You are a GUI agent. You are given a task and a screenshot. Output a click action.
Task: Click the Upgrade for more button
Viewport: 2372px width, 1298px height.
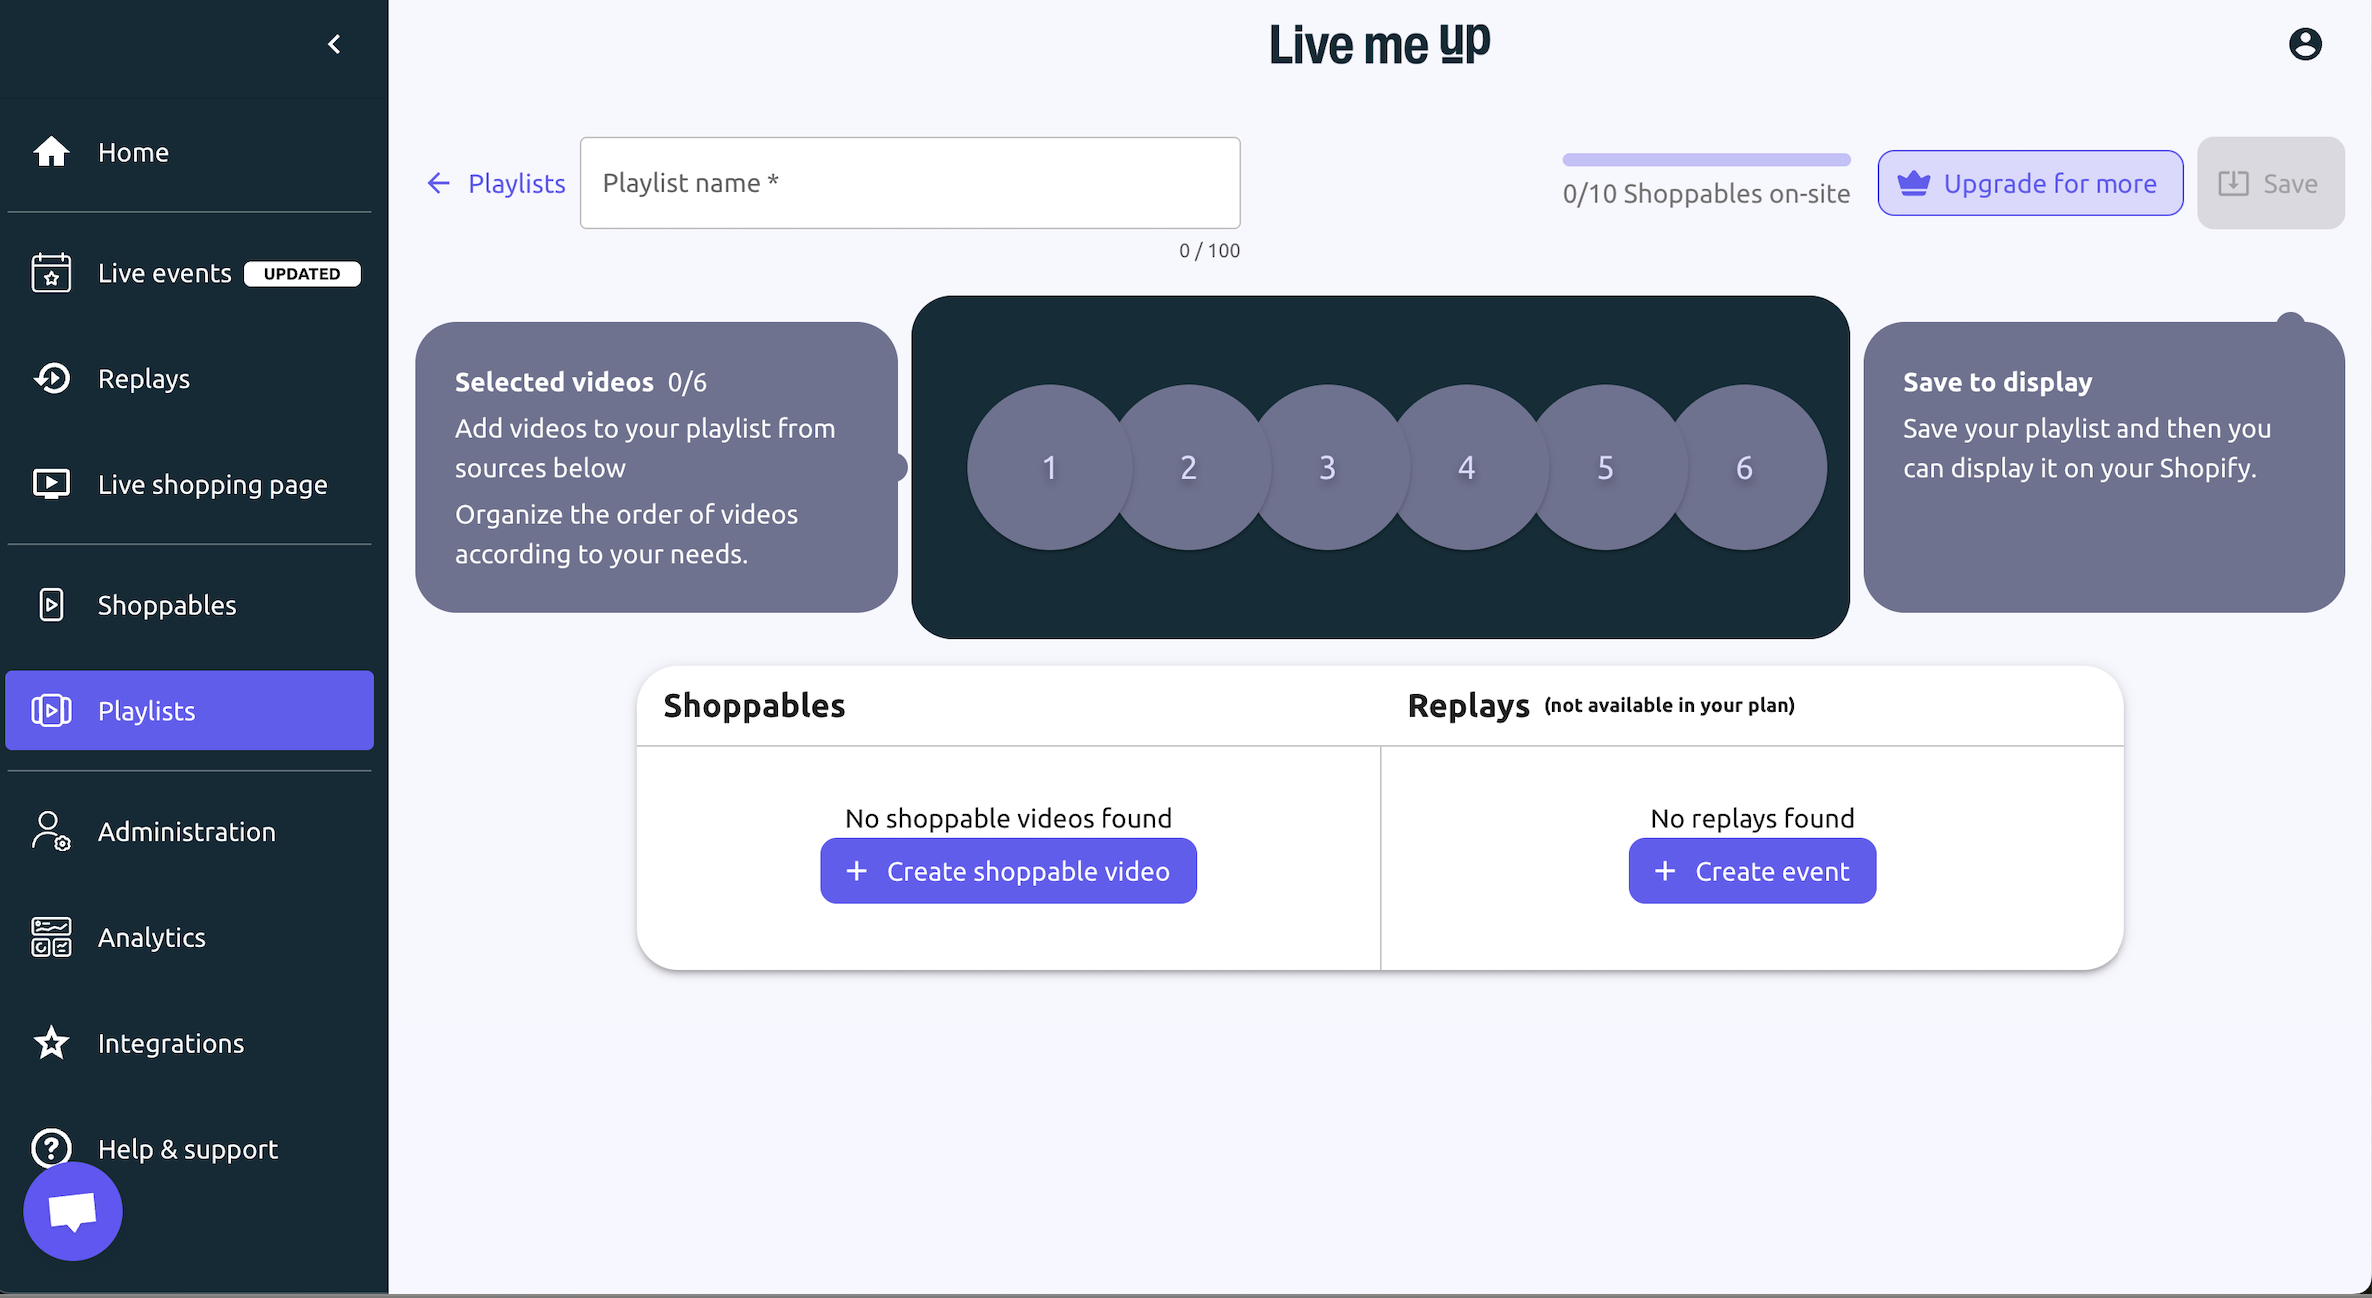point(2030,183)
